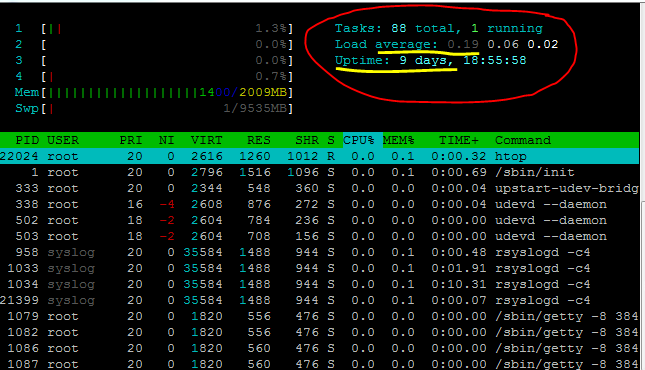Select the rsyslogd process with PID 21399
The width and height of the screenshot is (645, 370).
[320, 300]
